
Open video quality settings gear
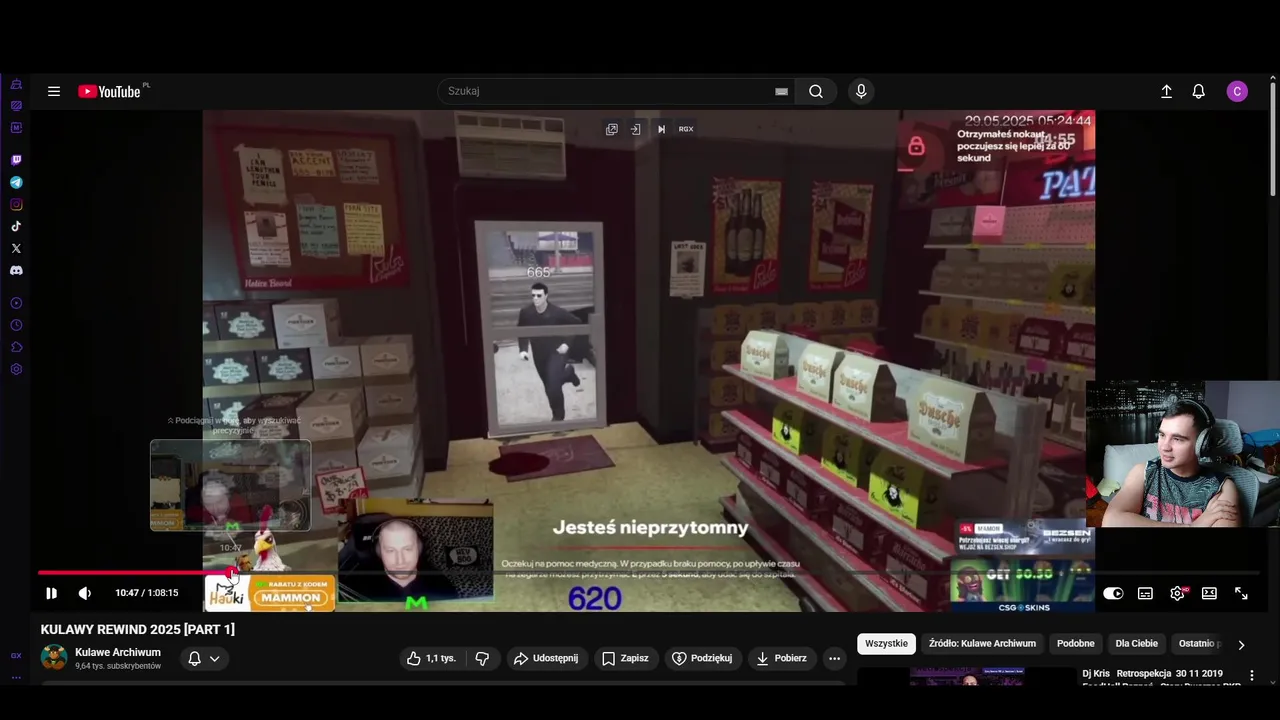[1178, 593]
